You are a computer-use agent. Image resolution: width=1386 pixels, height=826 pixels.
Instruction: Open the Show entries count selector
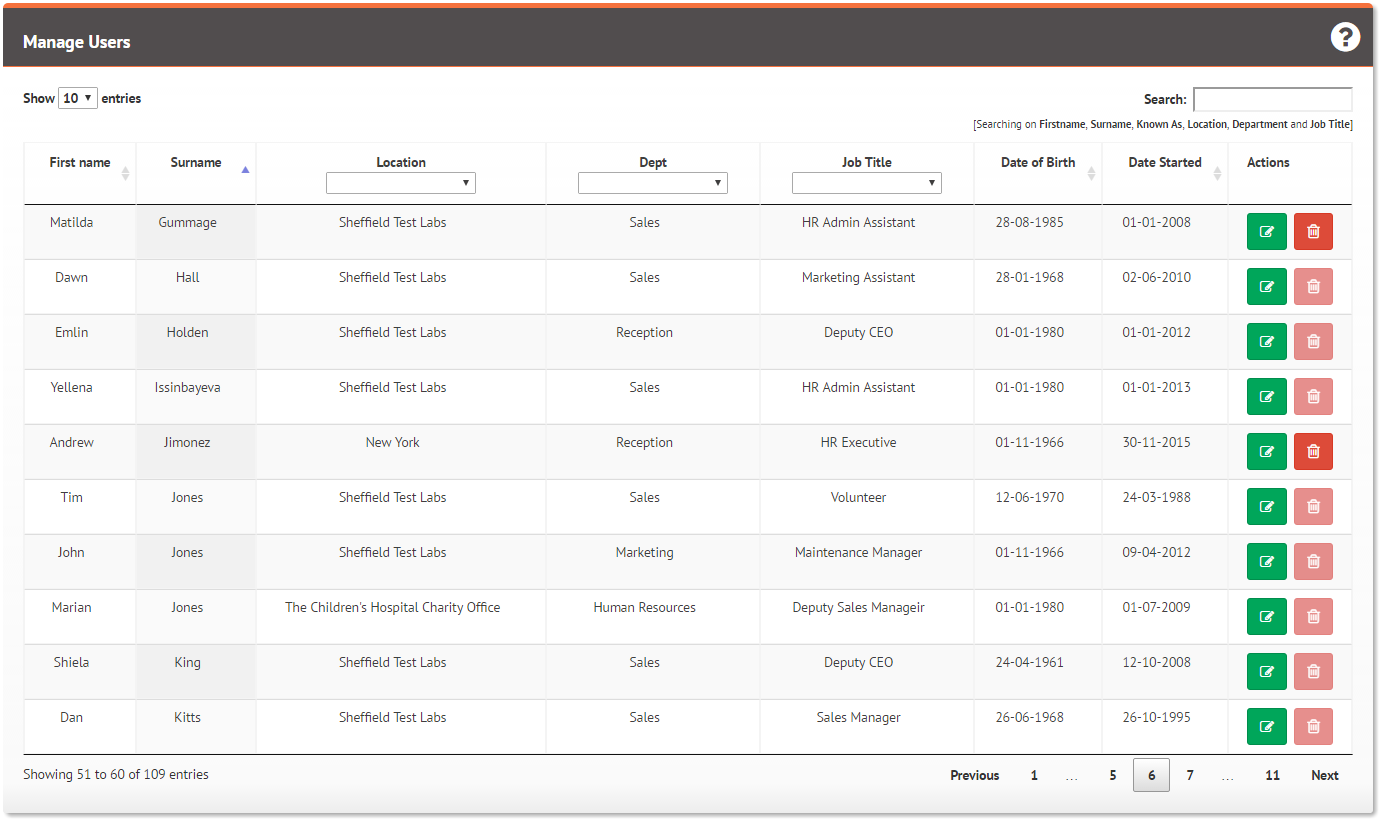(x=77, y=98)
